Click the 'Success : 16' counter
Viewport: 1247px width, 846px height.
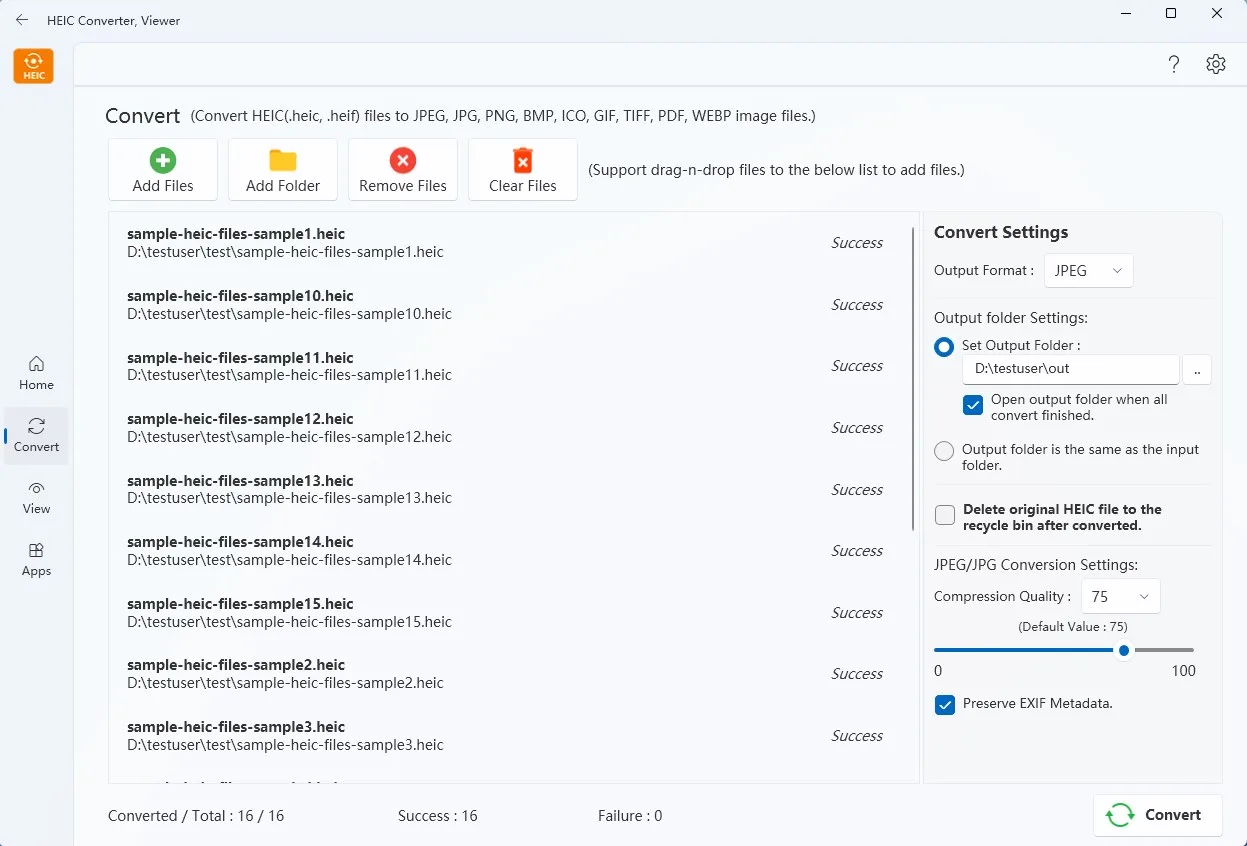point(437,816)
